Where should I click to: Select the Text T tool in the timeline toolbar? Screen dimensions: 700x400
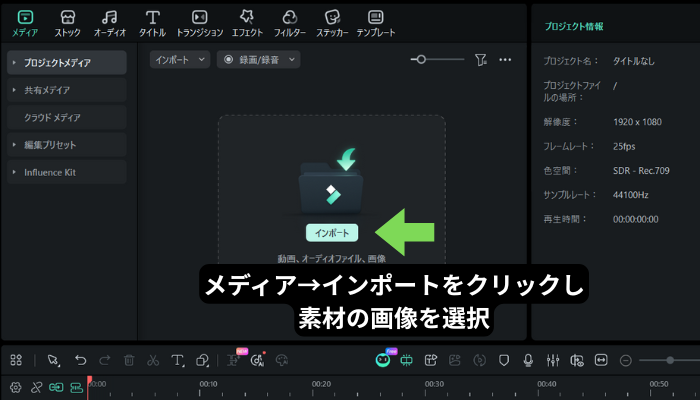[177, 360]
